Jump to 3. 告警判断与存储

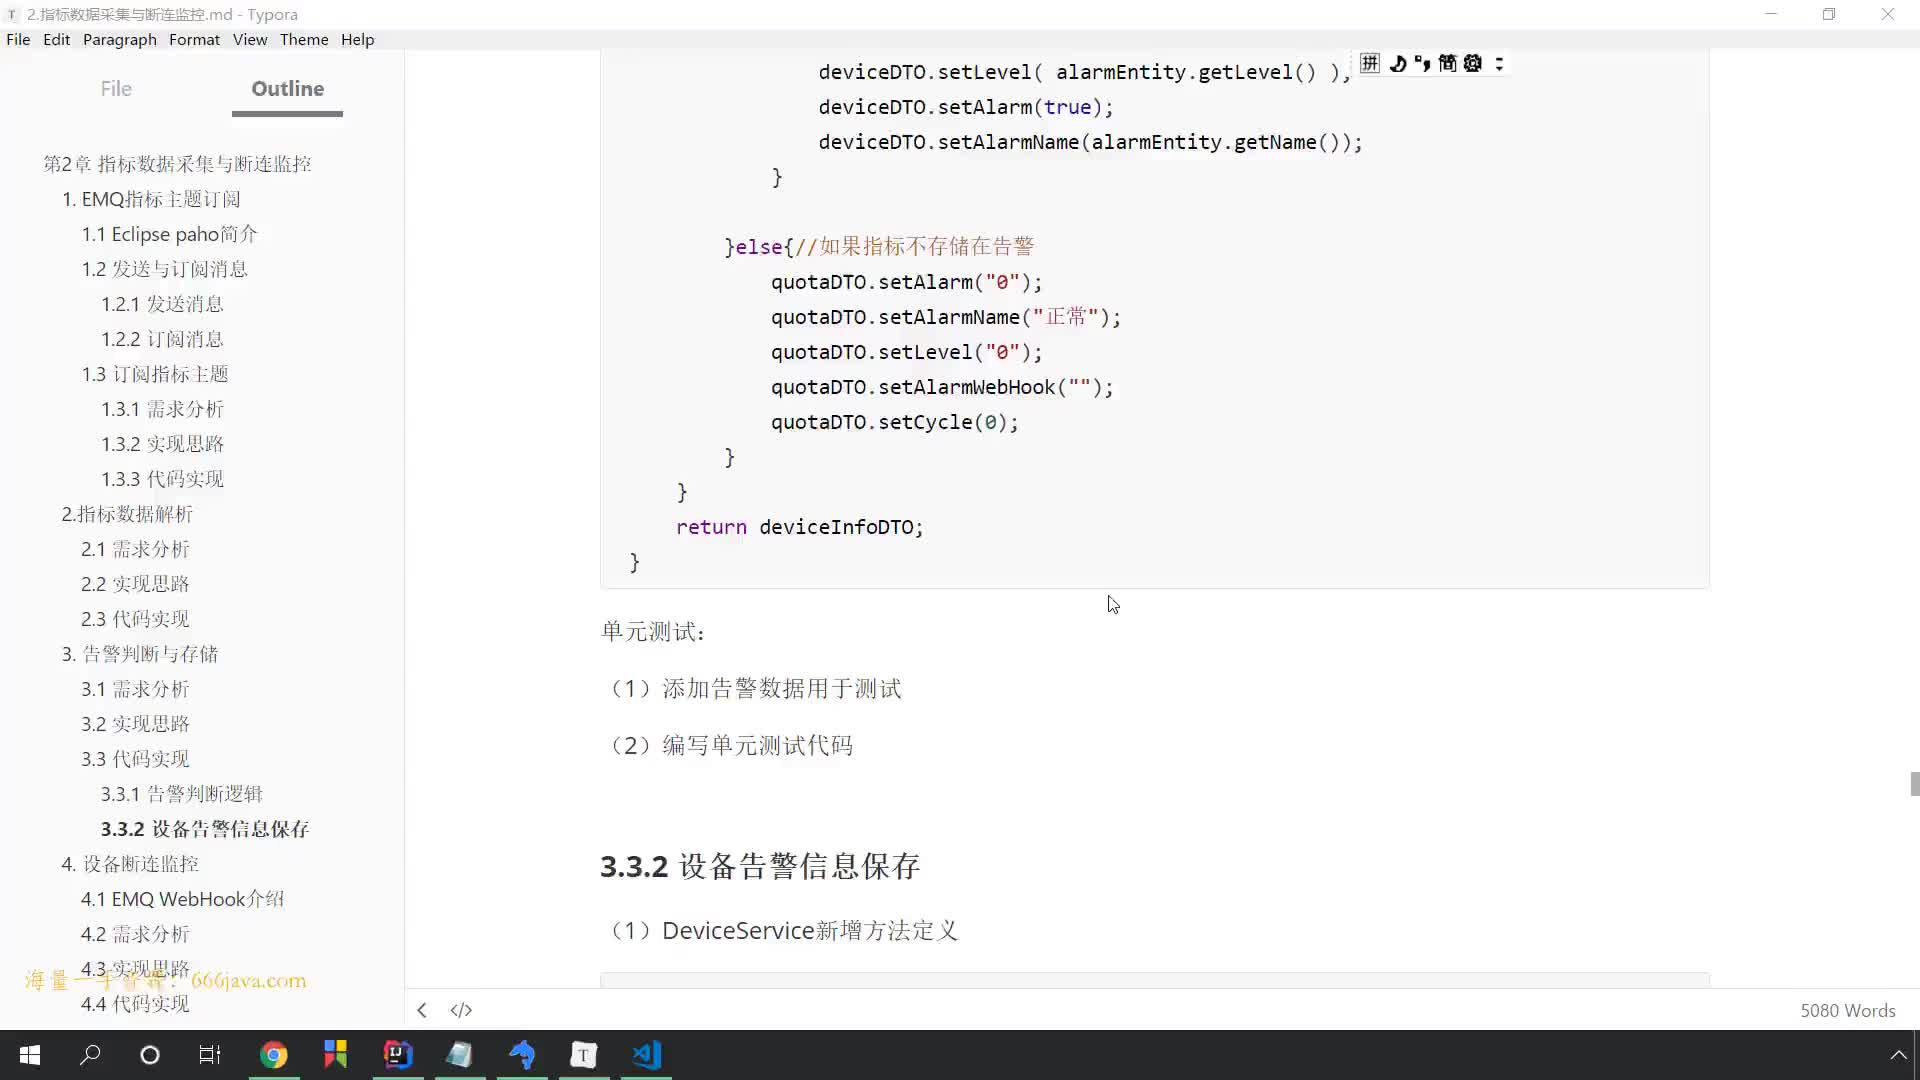(x=140, y=654)
